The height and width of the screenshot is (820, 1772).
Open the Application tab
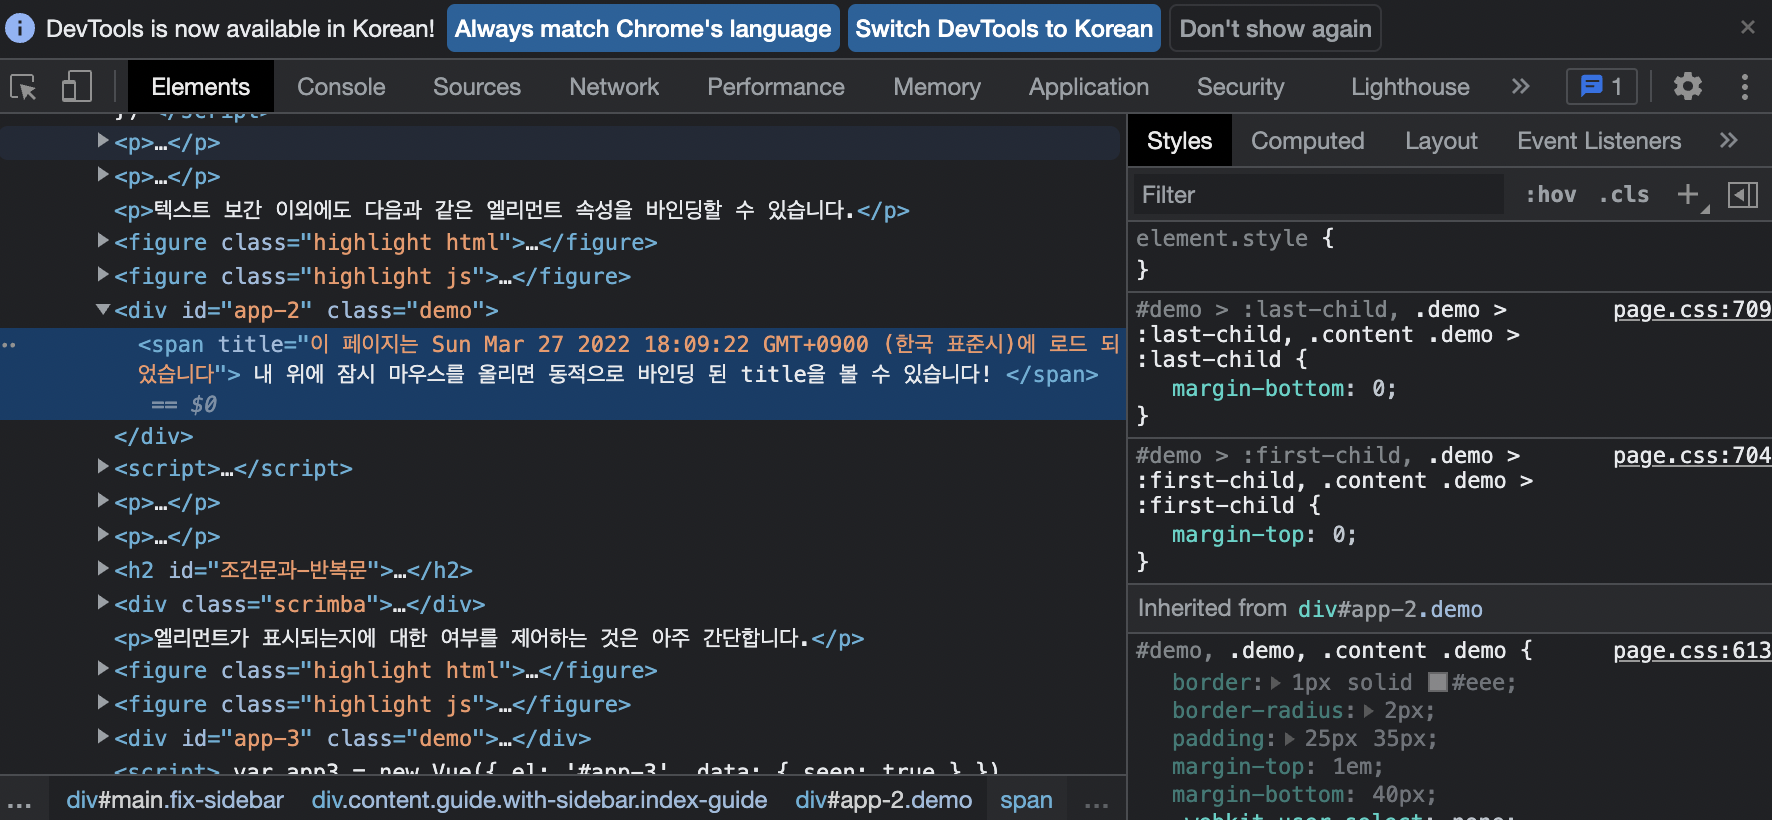(1089, 87)
